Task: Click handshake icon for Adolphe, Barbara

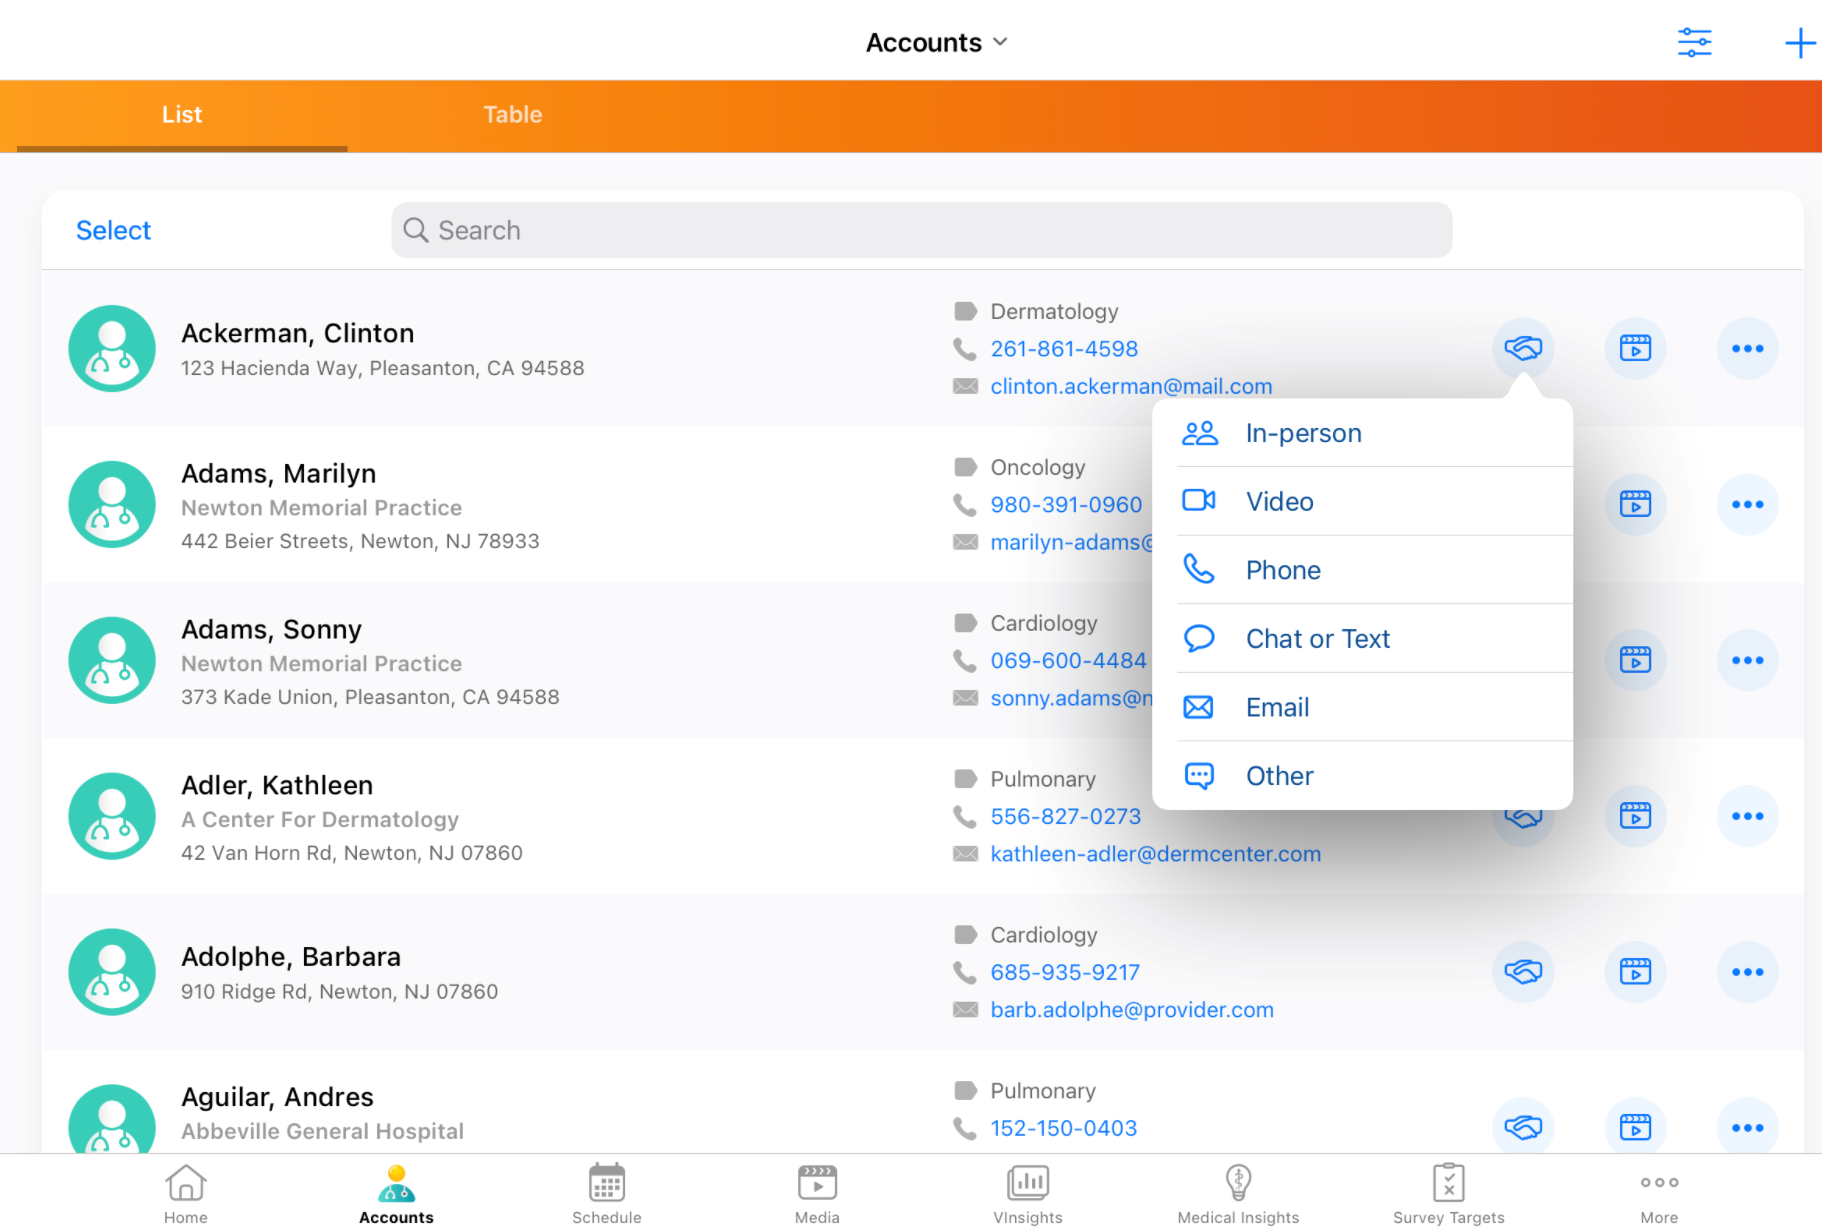Action: pyautogui.click(x=1522, y=972)
